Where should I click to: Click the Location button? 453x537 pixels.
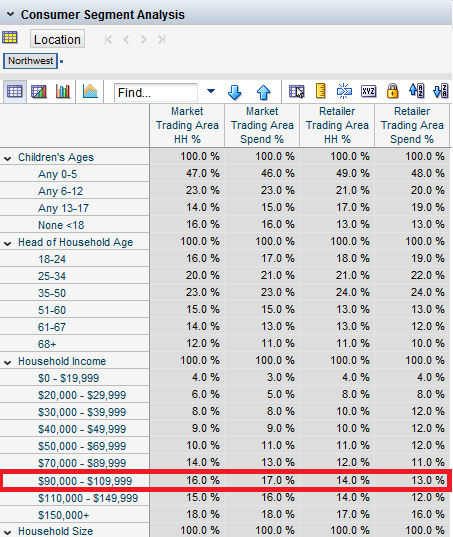click(58, 39)
